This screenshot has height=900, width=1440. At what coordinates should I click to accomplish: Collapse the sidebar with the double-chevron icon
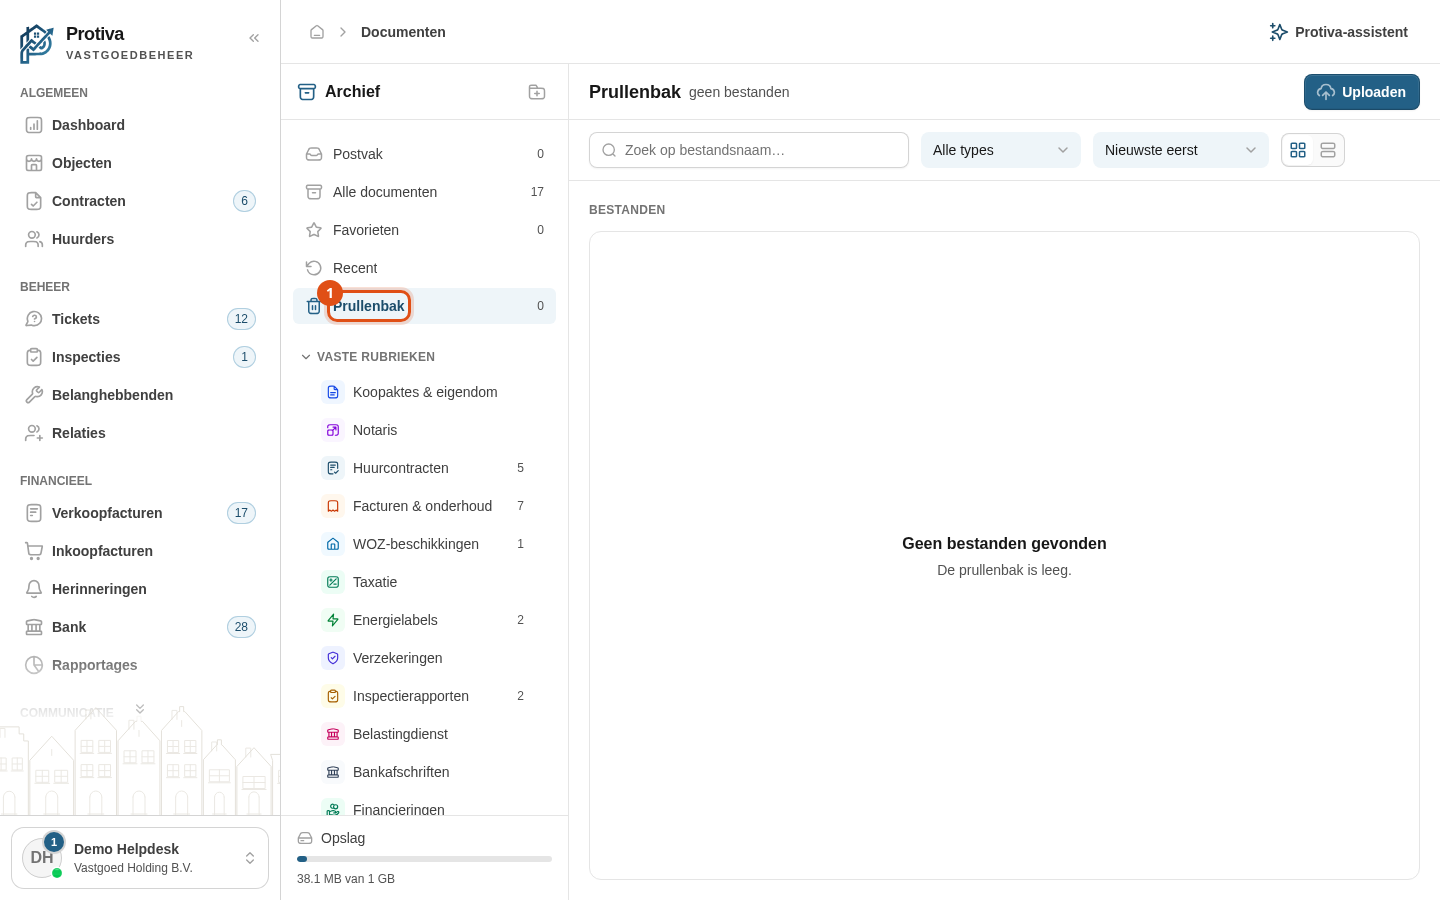[254, 38]
